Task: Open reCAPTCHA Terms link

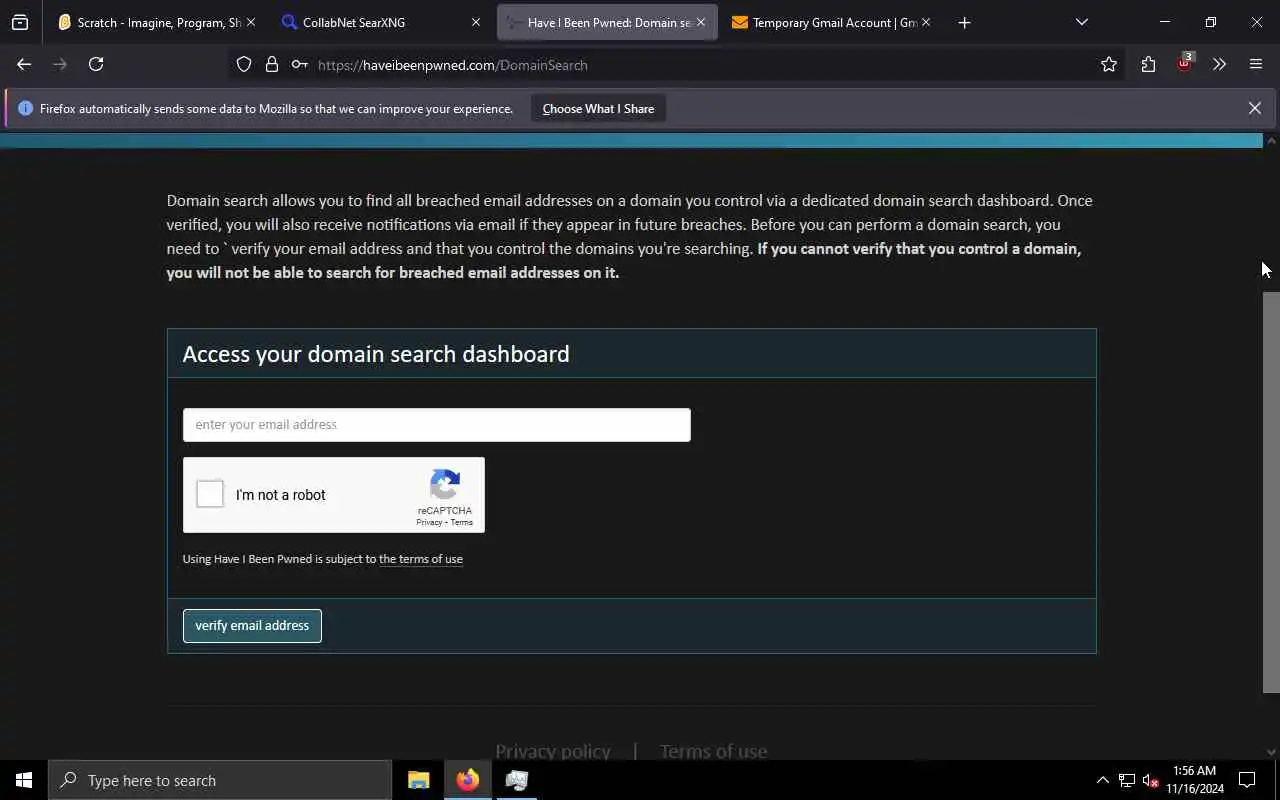Action: click(461, 523)
